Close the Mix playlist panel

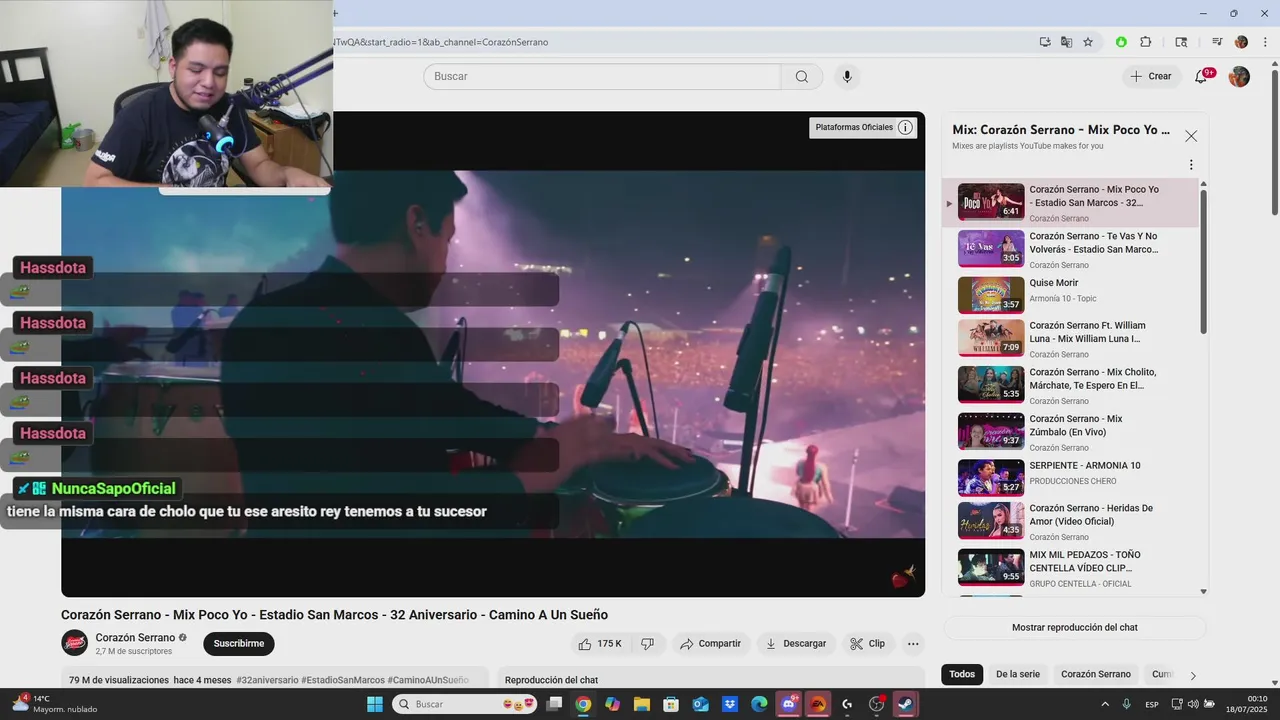[1191, 136]
